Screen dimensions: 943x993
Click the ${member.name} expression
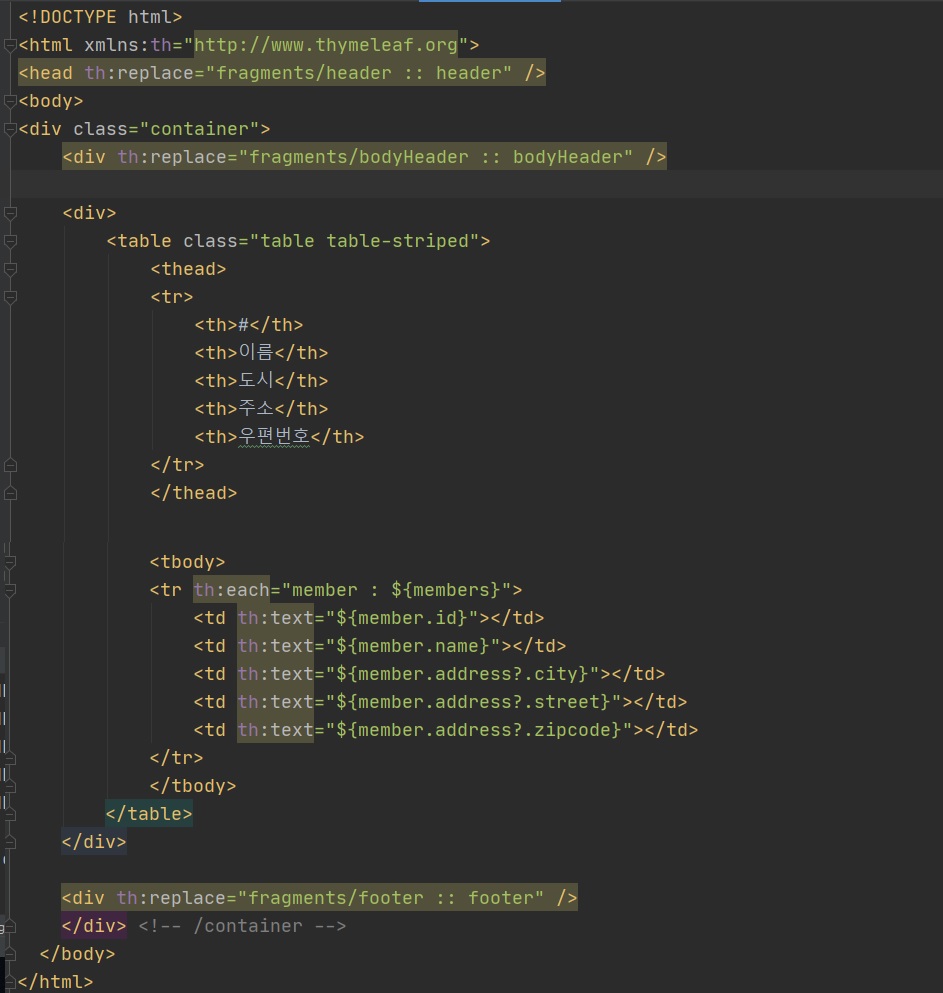413,646
